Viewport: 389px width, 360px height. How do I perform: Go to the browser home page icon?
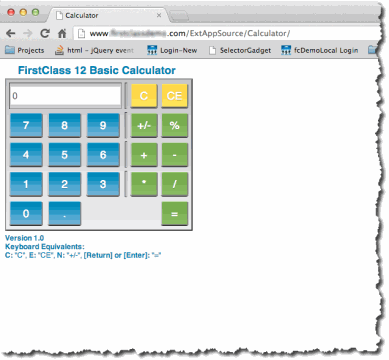pos(62,33)
